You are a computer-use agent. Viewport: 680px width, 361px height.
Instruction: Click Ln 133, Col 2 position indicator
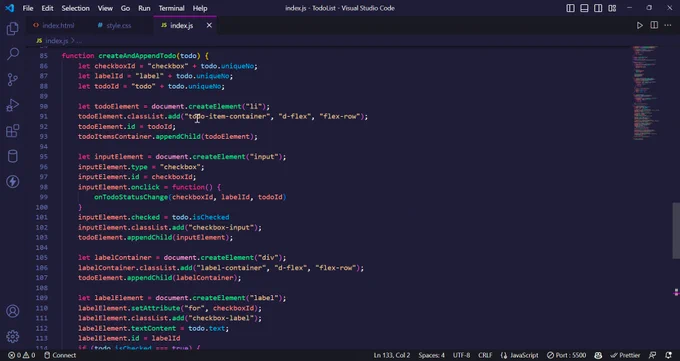pyautogui.click(x=392, y=355)
